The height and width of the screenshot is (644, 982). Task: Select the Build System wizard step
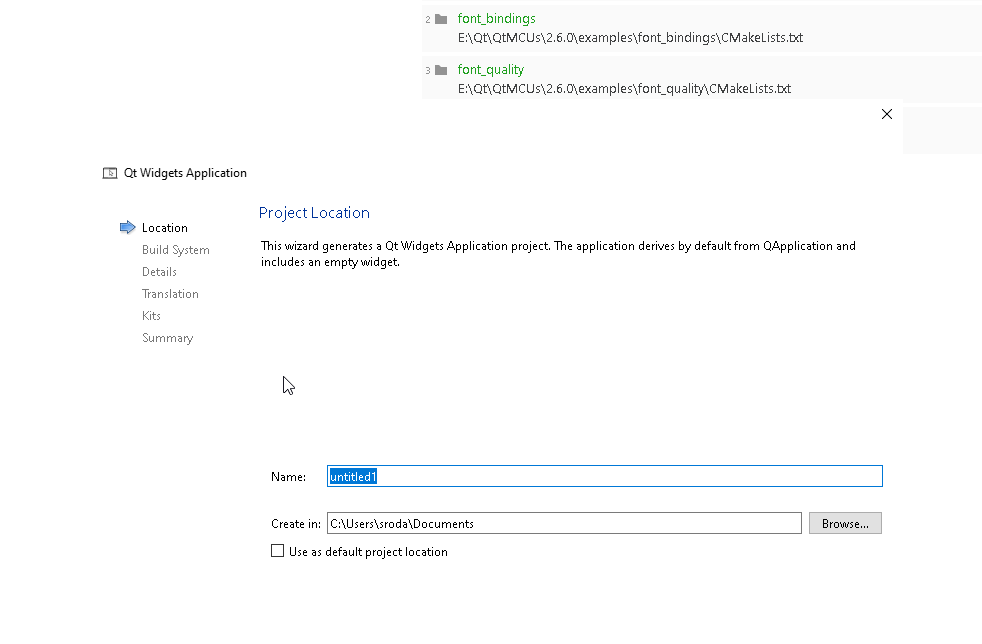176,250
